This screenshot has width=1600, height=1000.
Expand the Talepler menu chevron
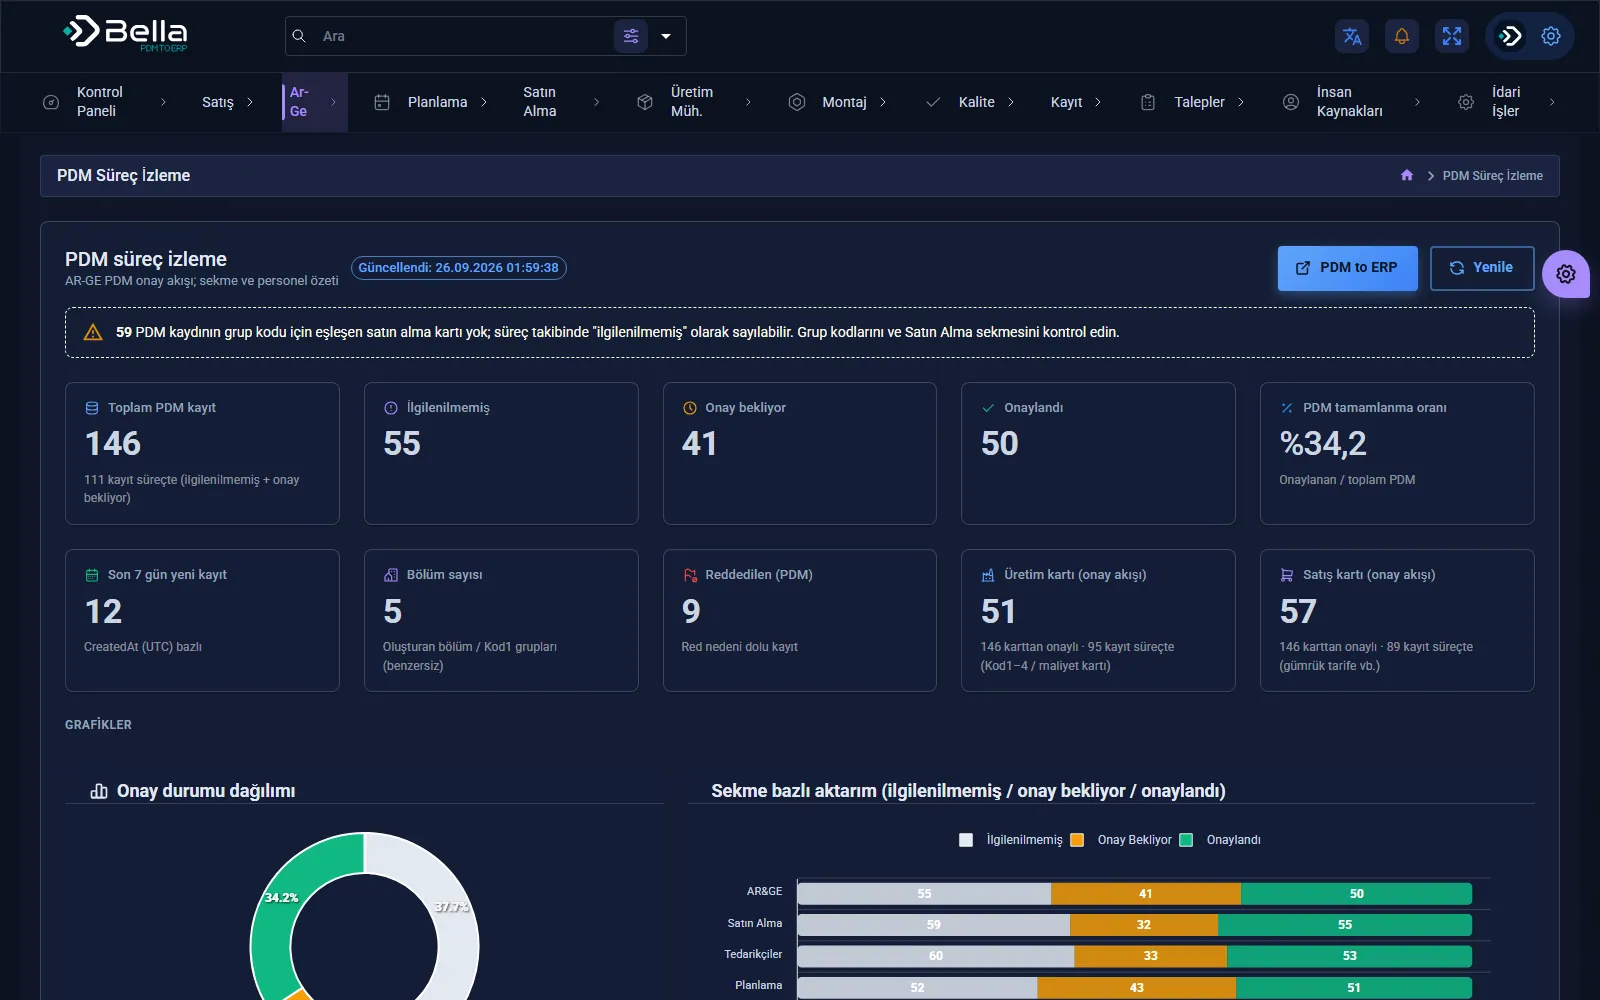coord(1241,102)
